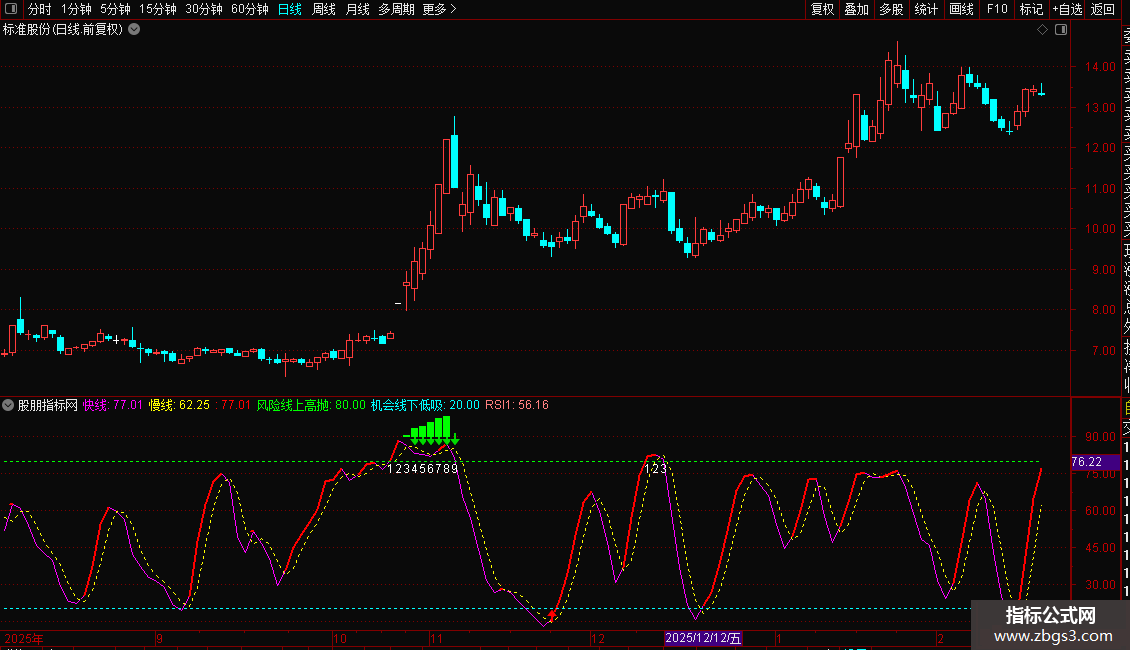Click the 复权 button
The width and height of the screenshot is (1130, 650).
pyautogui.click(x=822, y=9)
